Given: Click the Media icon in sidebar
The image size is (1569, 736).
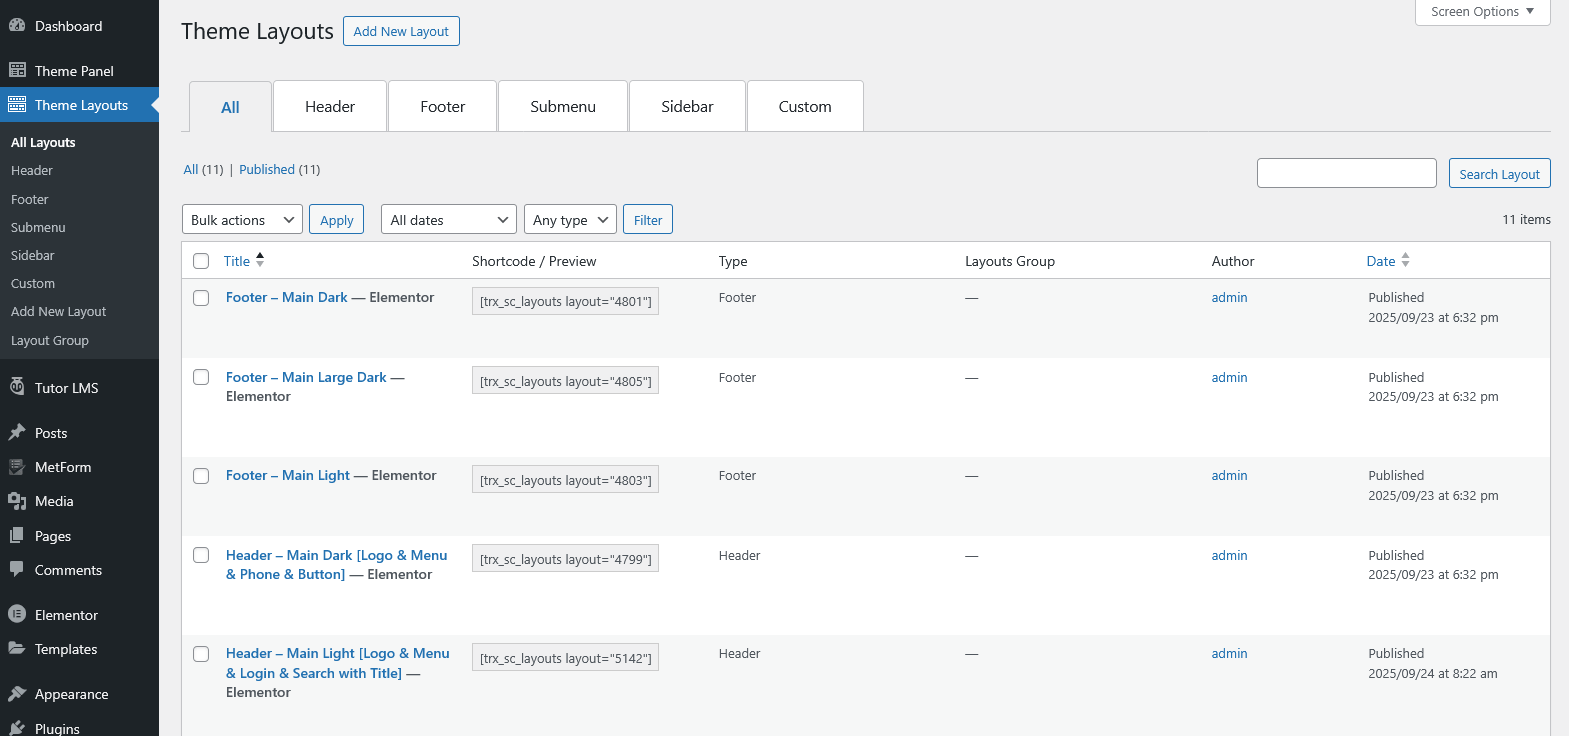Looking at the screenshot, I should [x=17, y=501].
